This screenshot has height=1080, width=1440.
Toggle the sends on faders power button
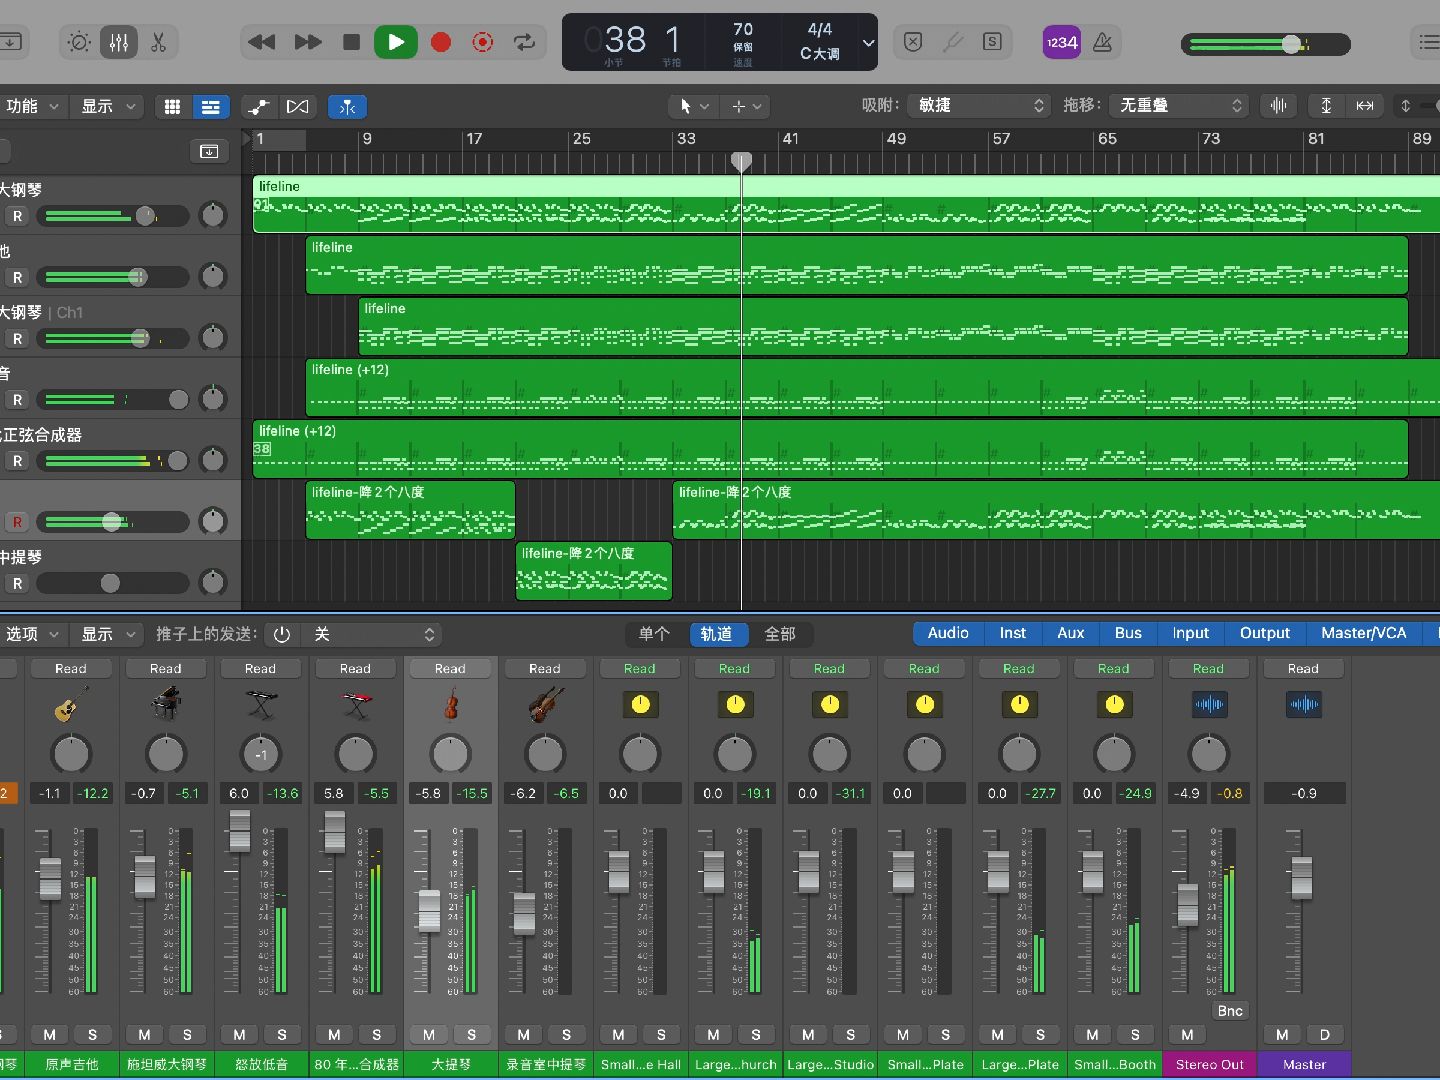point(282,634)
